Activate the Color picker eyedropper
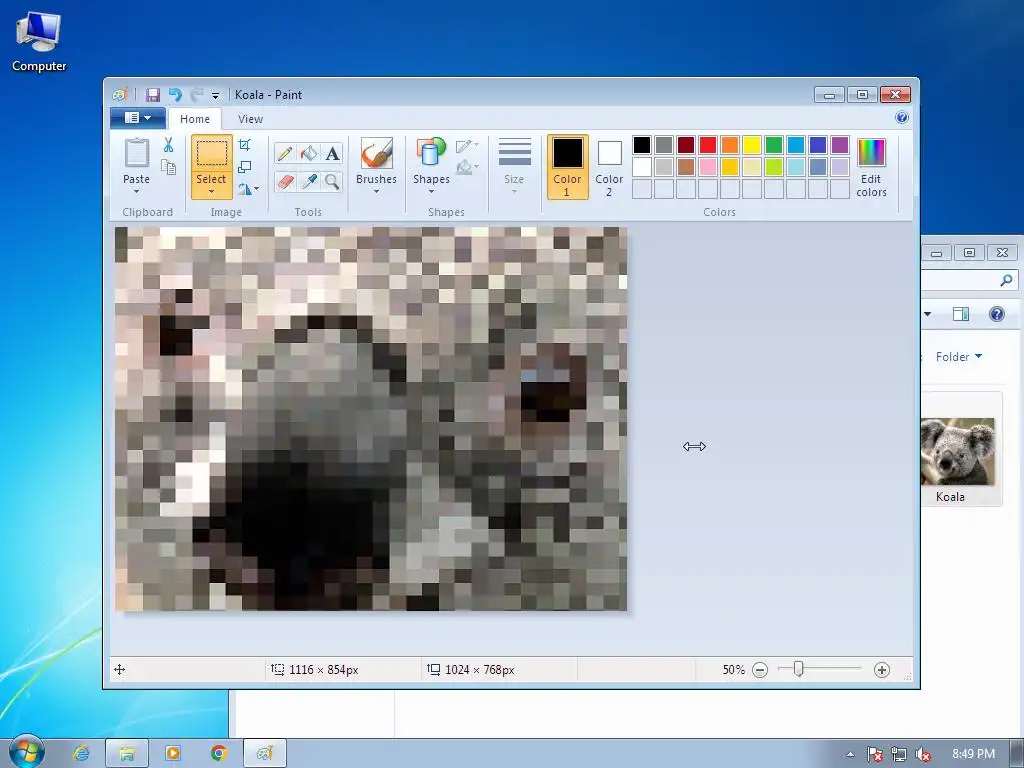The width and height of the screenshot is (1024, 768). pos(309,181)
